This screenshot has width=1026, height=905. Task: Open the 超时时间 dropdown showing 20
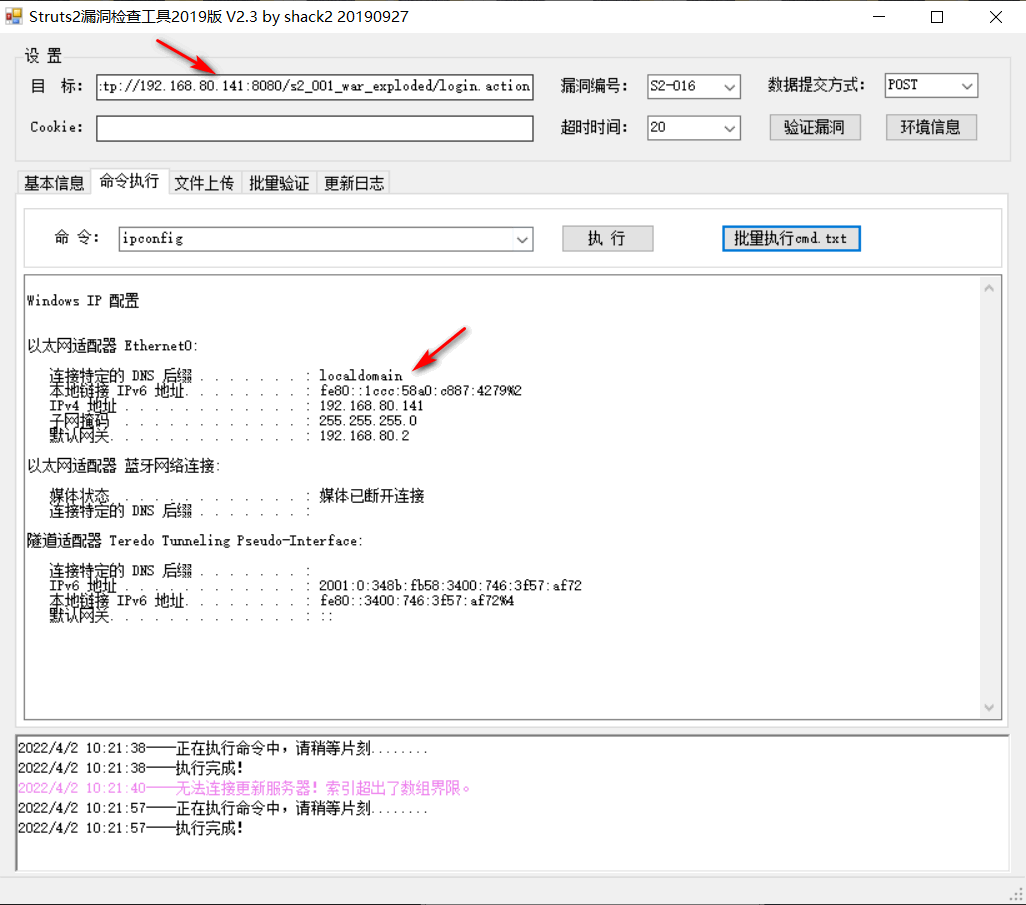[x=694, y=128]
